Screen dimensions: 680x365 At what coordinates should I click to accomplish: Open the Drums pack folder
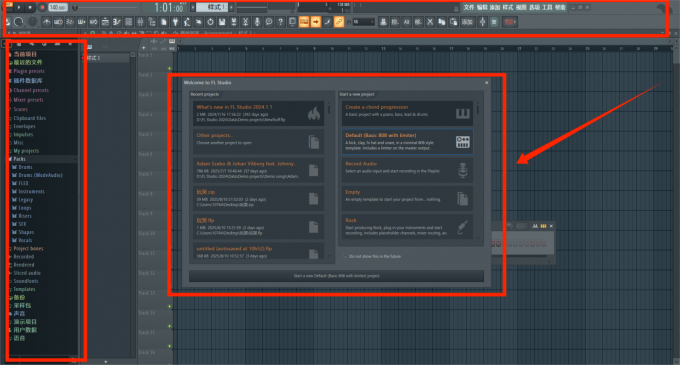click(25, 167)
